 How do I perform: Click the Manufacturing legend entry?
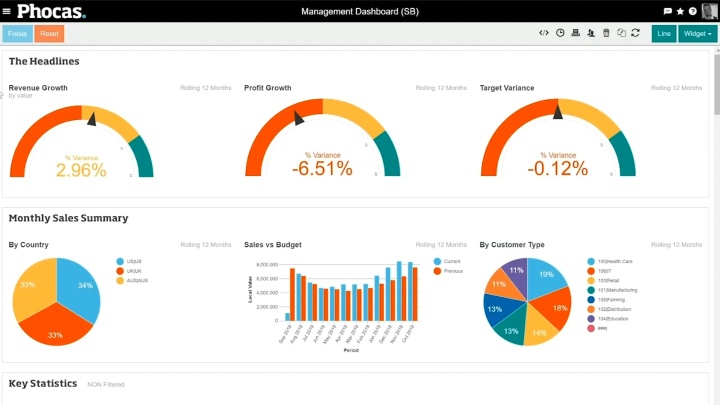click(613, 290)
